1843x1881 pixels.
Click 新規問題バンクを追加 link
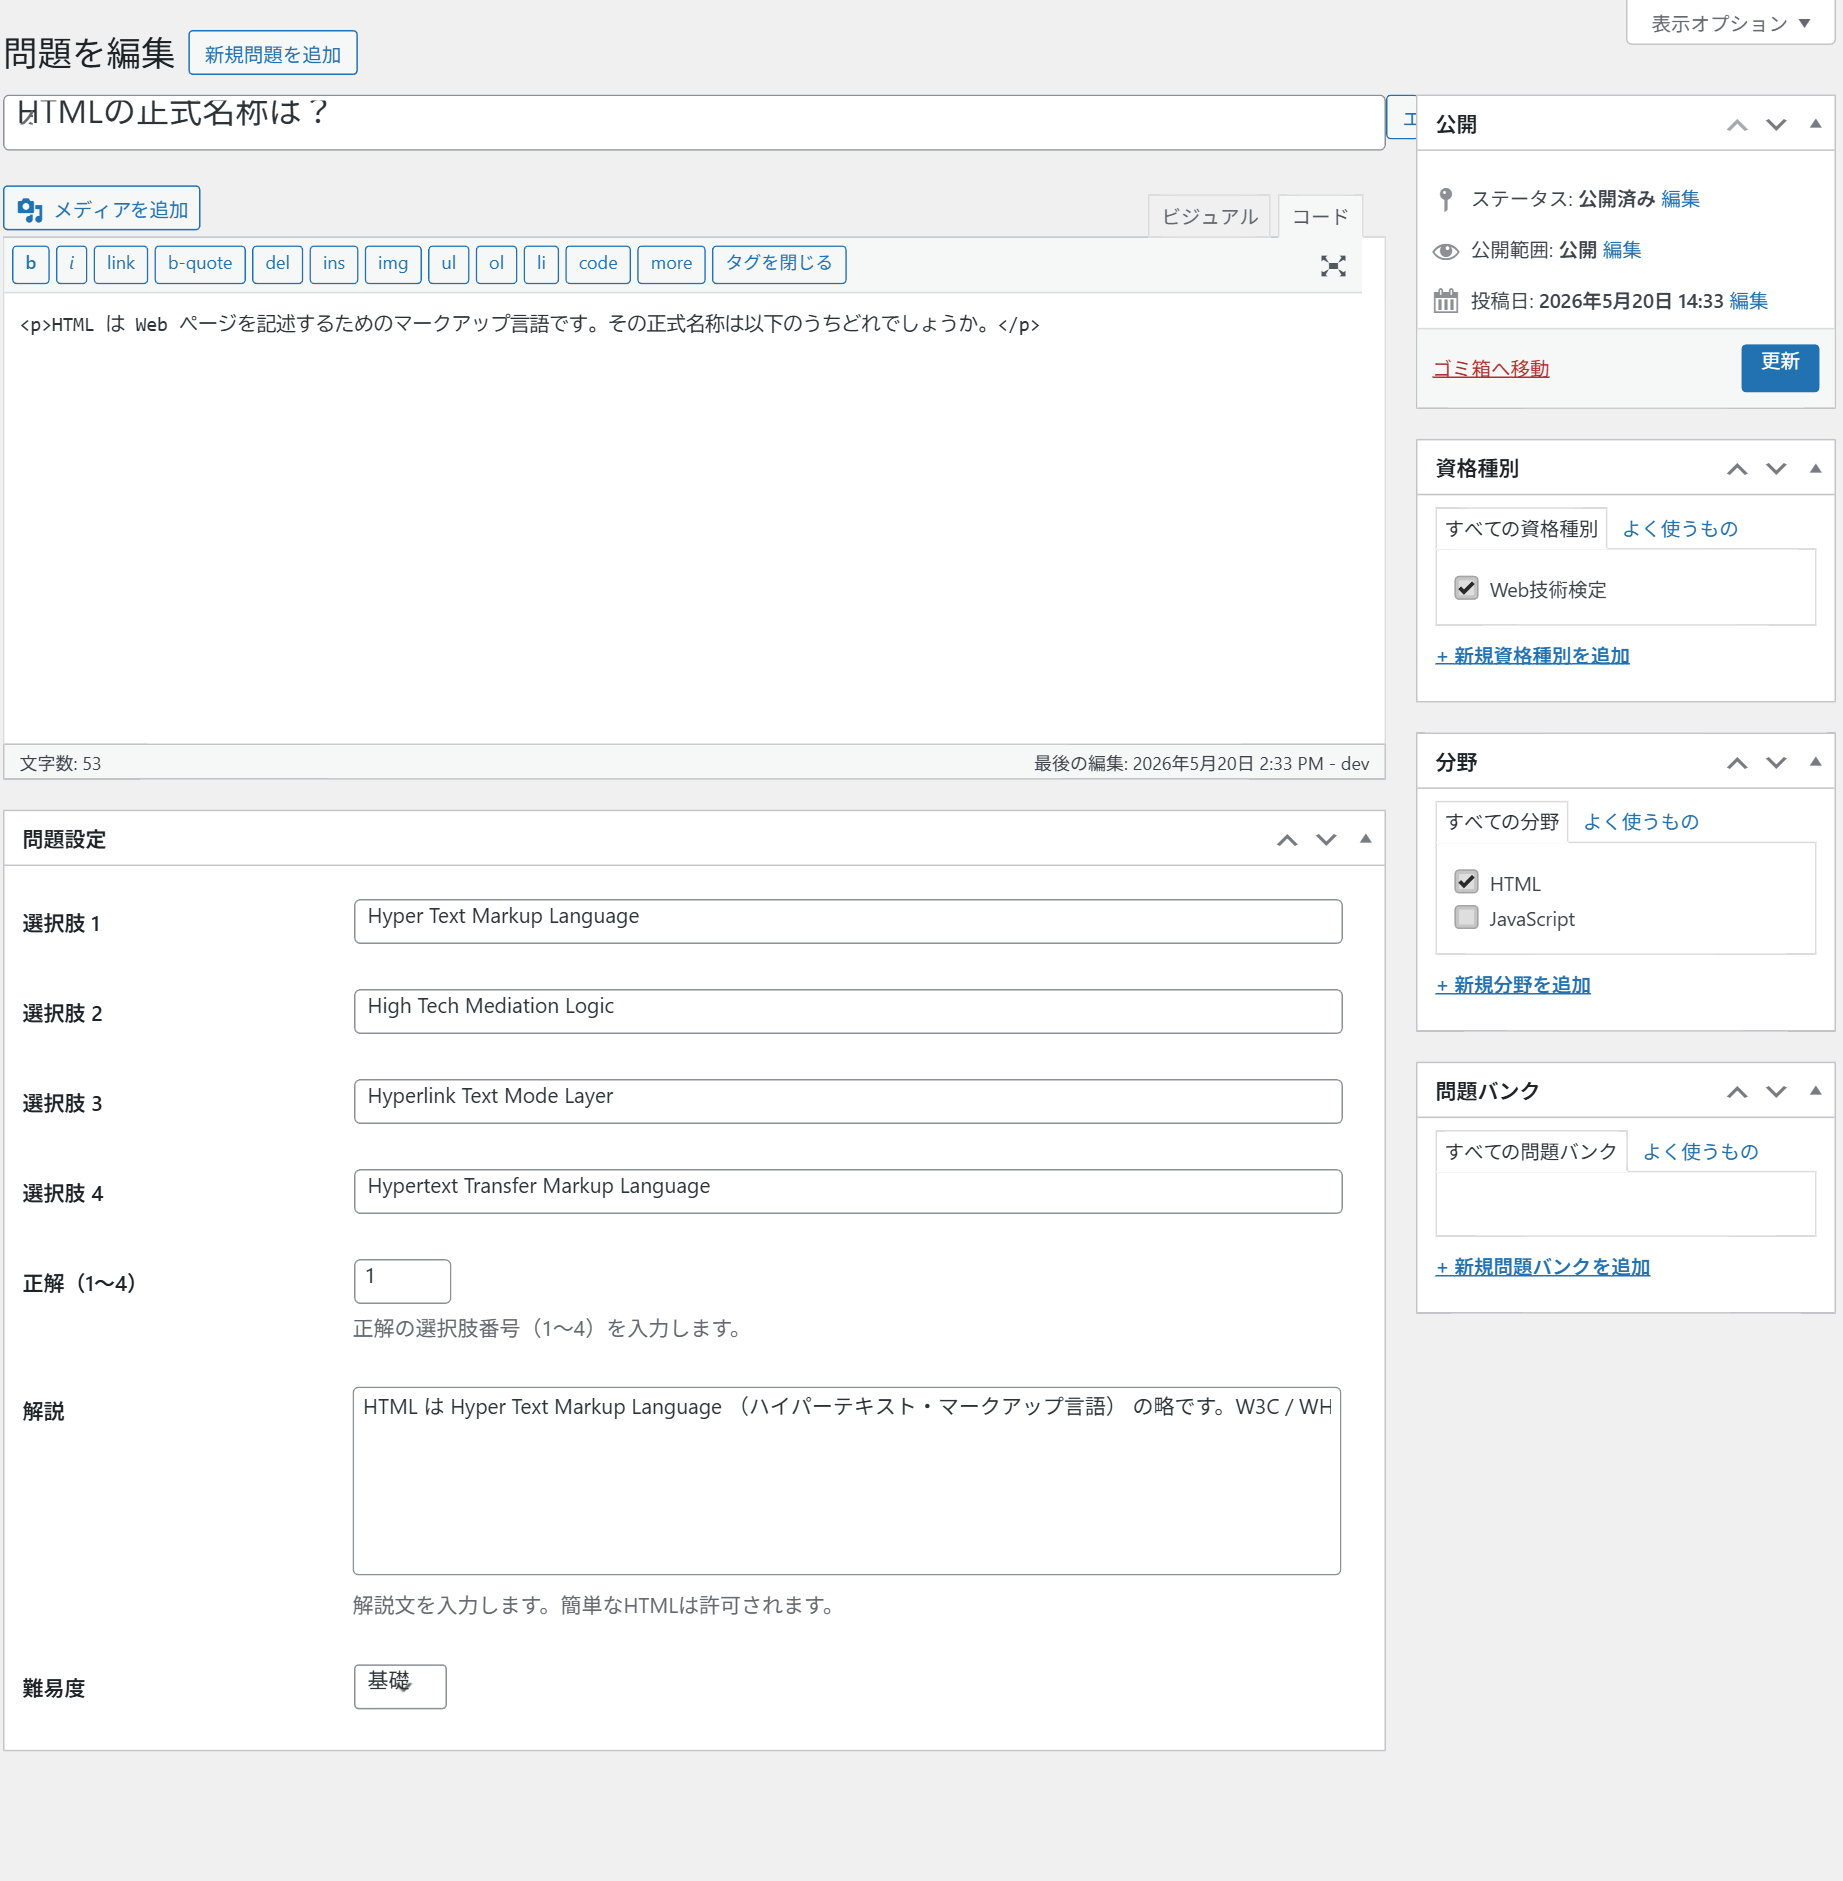coord(1543,1267)
